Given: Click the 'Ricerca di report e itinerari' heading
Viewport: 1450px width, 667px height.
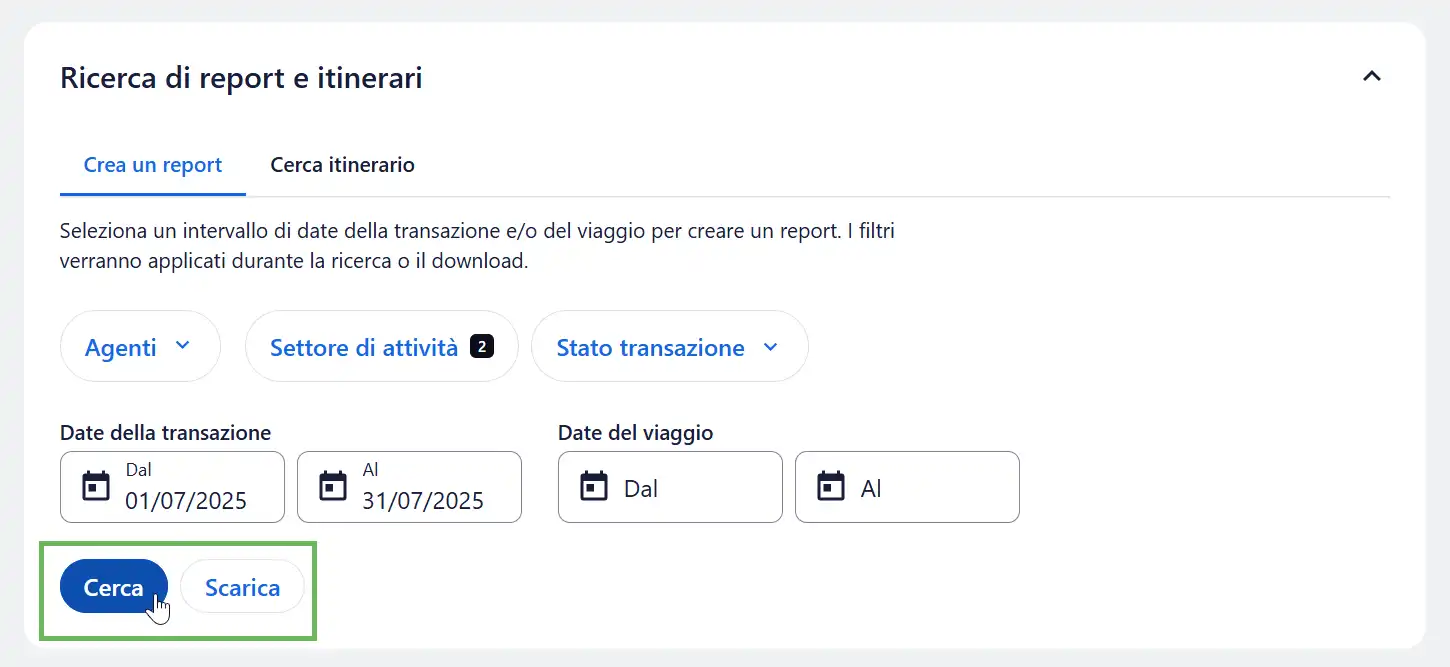Looking at the screenshot, I should point(241,78).
